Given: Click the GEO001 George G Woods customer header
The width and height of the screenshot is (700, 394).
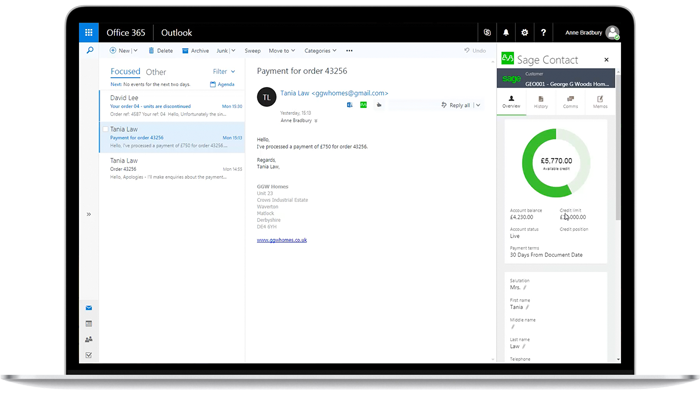Looking at the screenshot, I should click(x=556, y=79).
